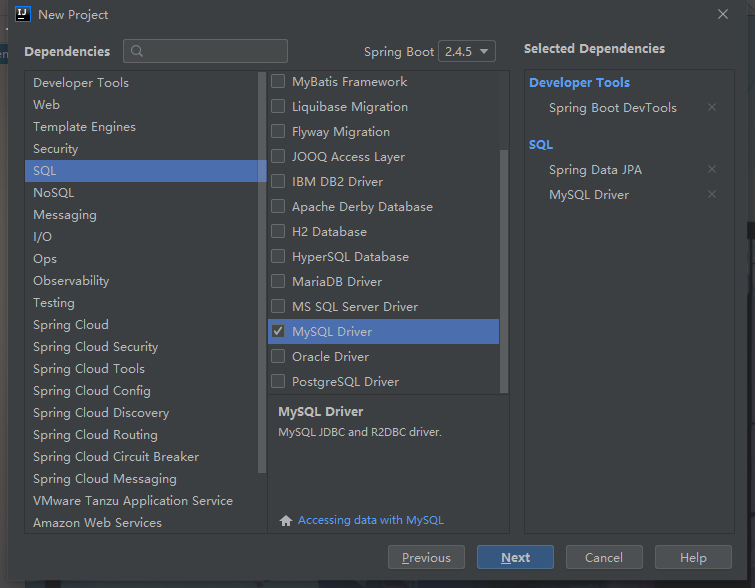Click the home icon beside the guide link
Image resolution: width=755 pixels, height=588 pixels.
286,520
